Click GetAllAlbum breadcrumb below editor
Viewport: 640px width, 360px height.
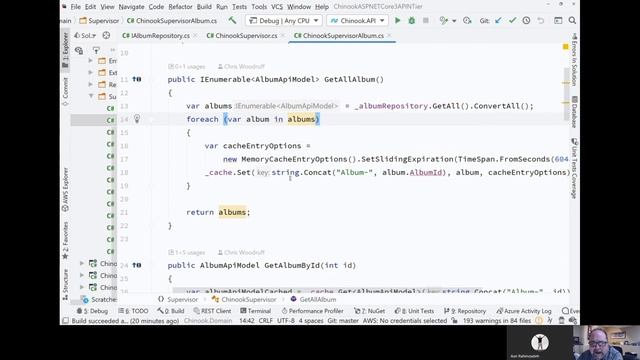(313, 299)
